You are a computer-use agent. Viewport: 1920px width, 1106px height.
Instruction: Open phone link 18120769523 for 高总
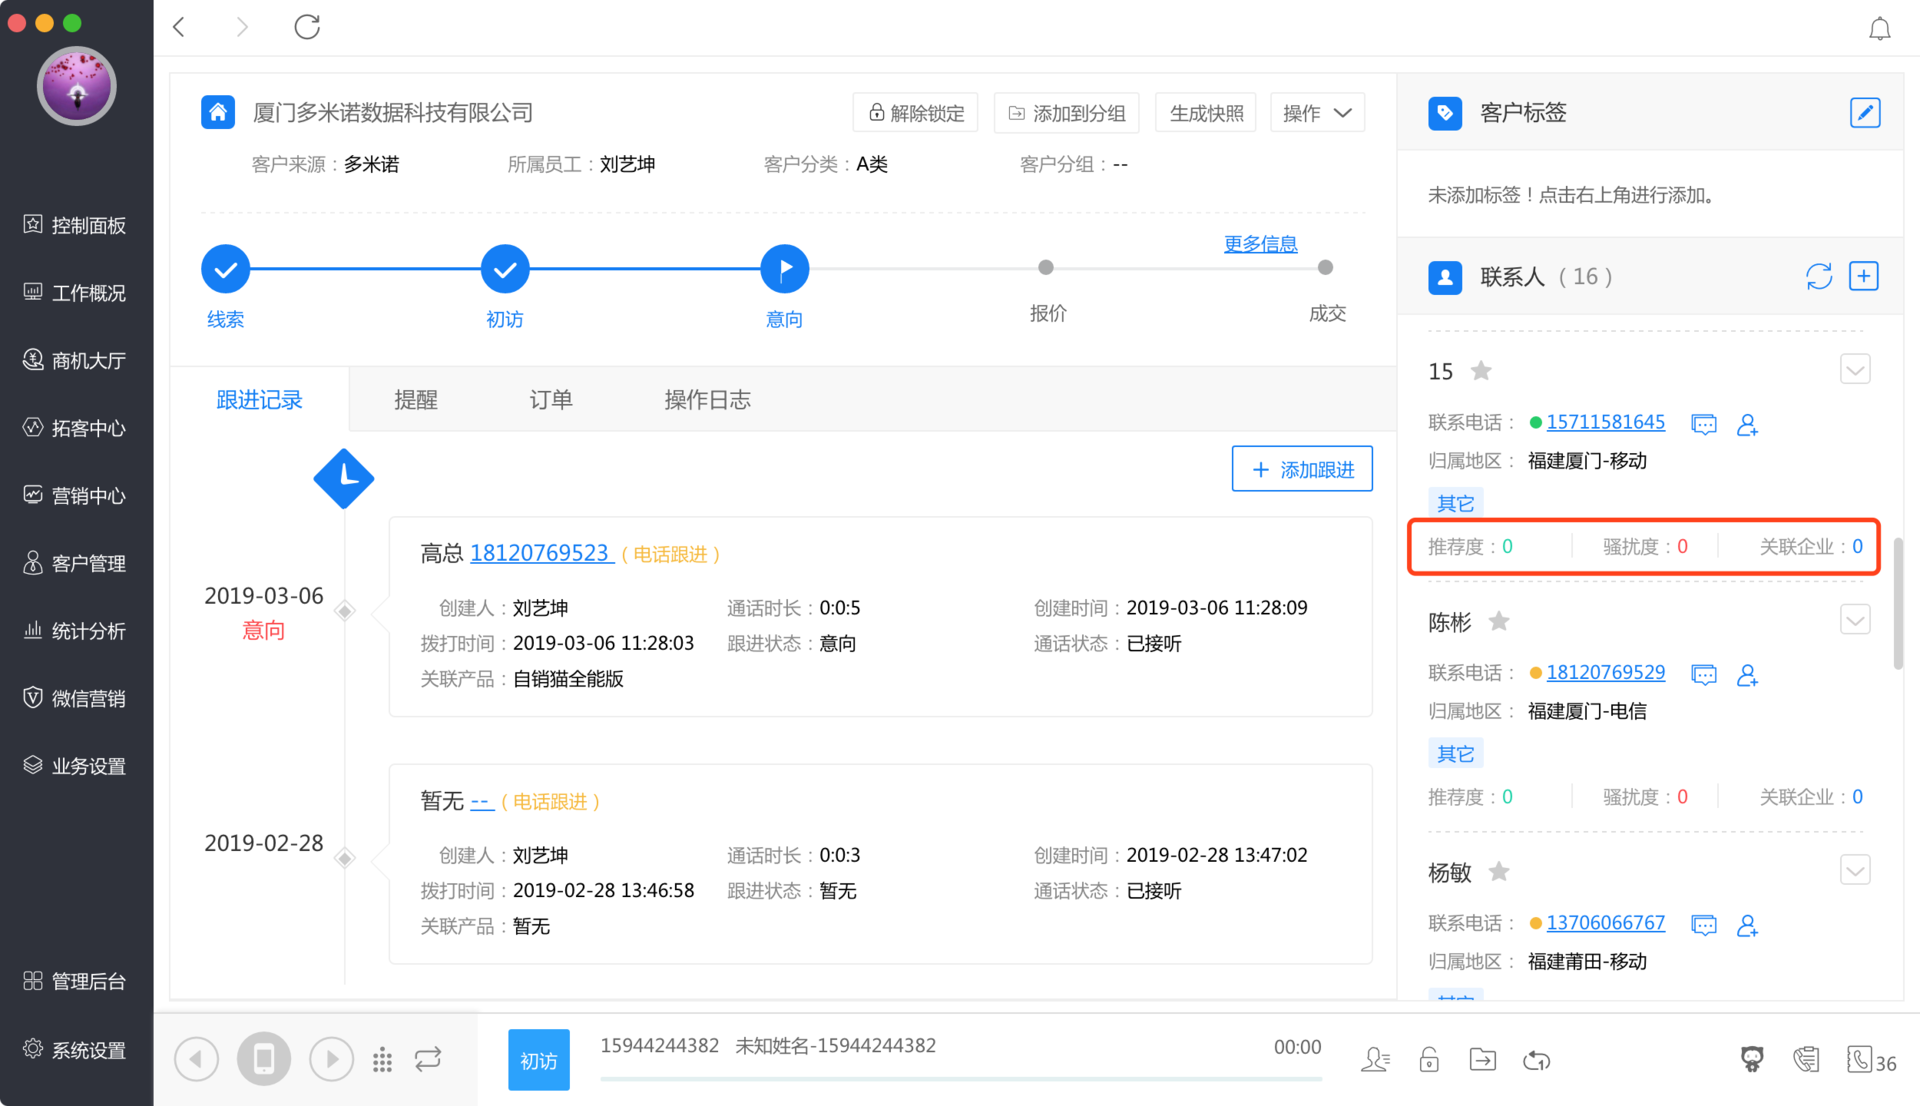pyautogui.click(x=540, y=553)
